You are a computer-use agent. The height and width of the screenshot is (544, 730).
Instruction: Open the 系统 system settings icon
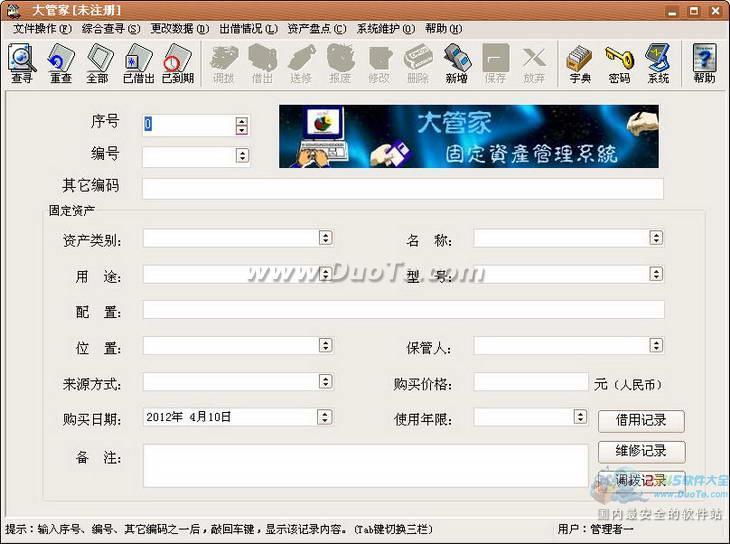click(x=658, y=63)
